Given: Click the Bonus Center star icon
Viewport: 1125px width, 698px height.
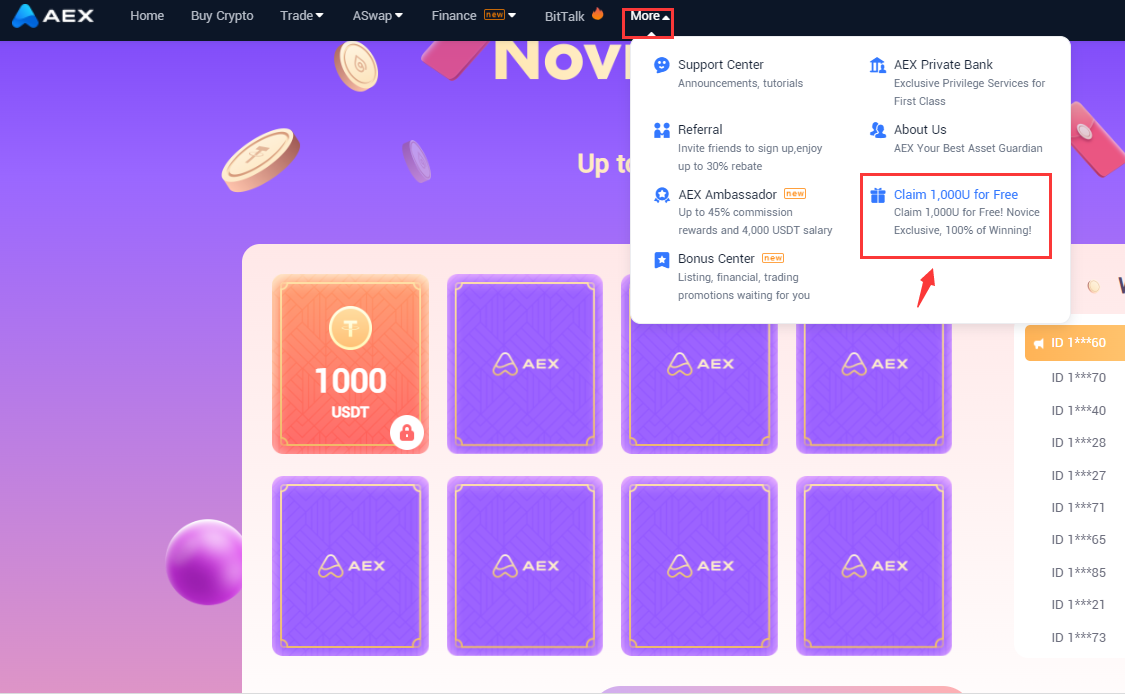Looking at the screenshot, I should pos(662,260).
